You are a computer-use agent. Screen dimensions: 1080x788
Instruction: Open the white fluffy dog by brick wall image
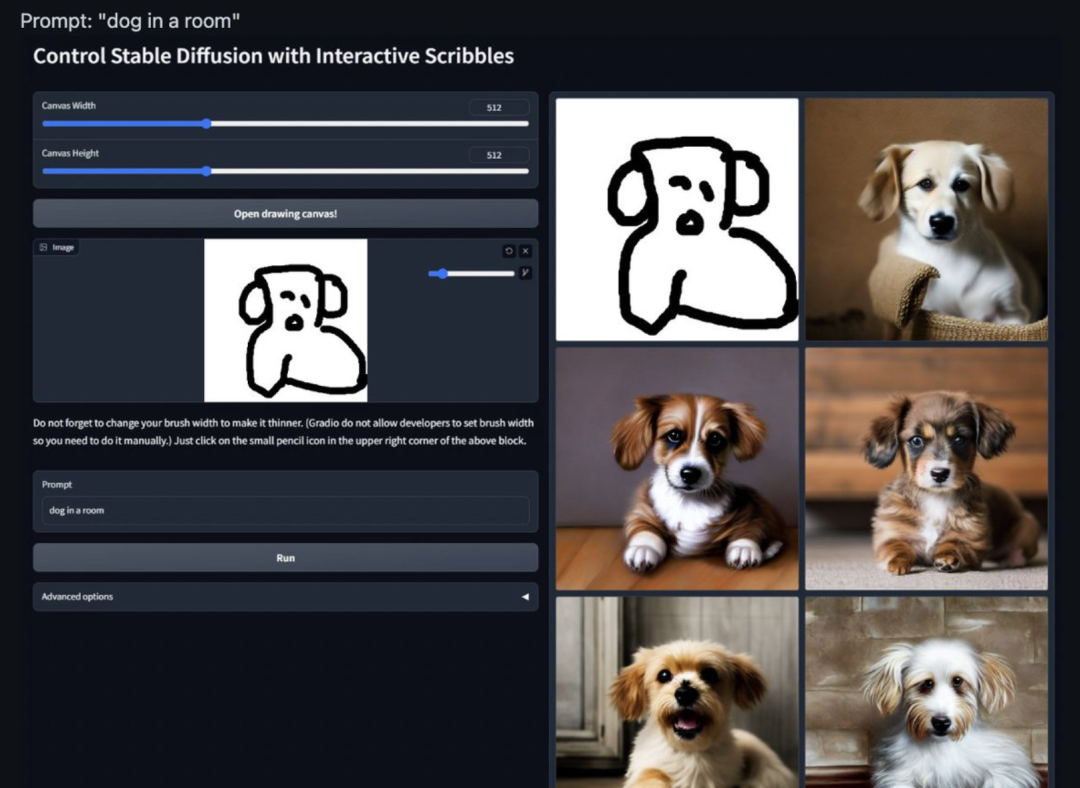[926, 692]
